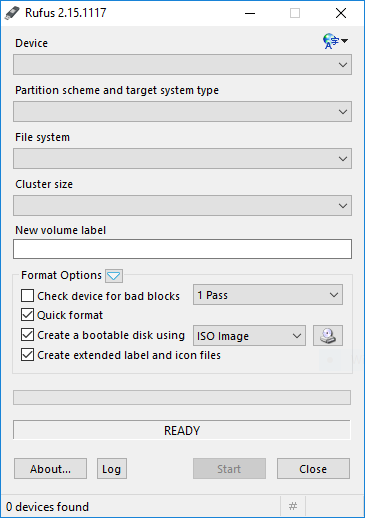Open the 1 Pass bad blocks dropdown
Viewport: 365px width, 518px height.
268,295
